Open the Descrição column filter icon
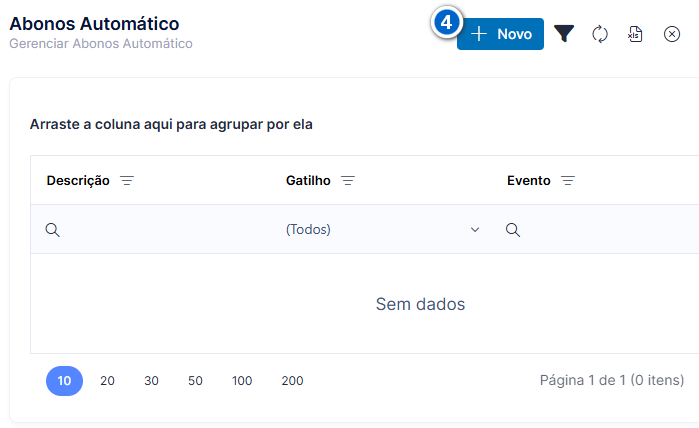699x428 pixels. 127,181
